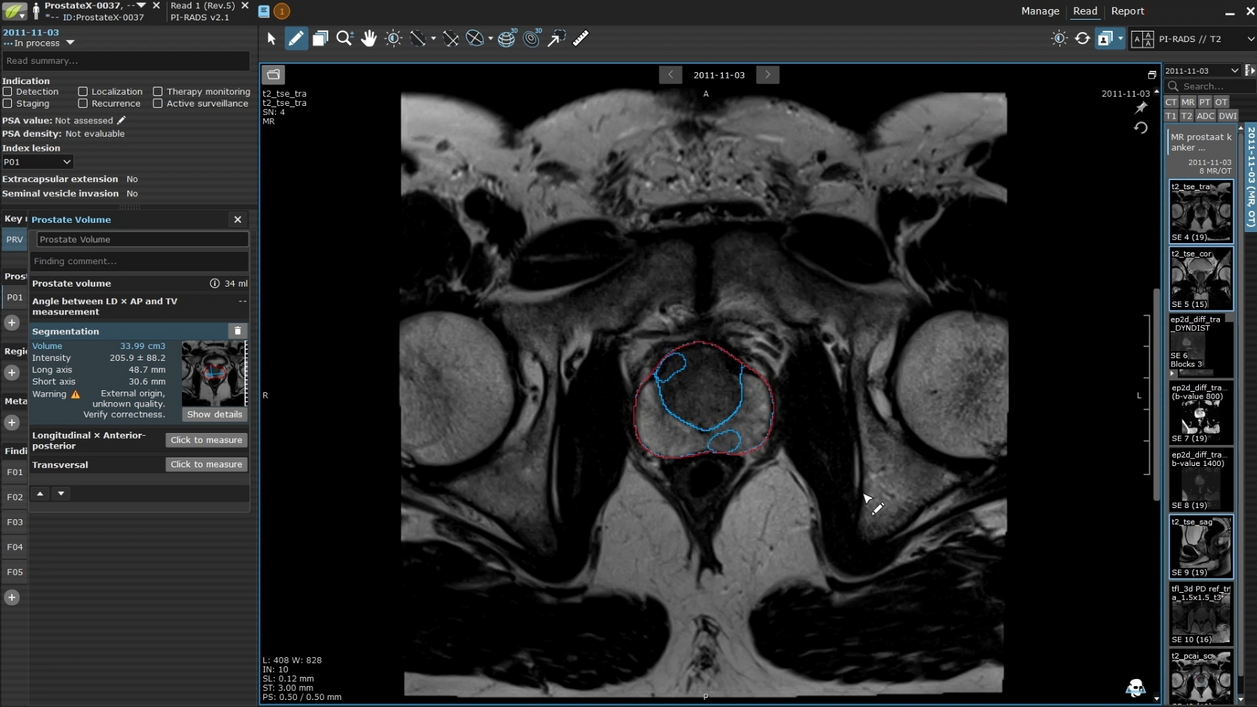This screenshot has width=1257, height=707.
Task: Click the pin icon in viewer
Action: pyautogui.click(x=1141, y=108)
